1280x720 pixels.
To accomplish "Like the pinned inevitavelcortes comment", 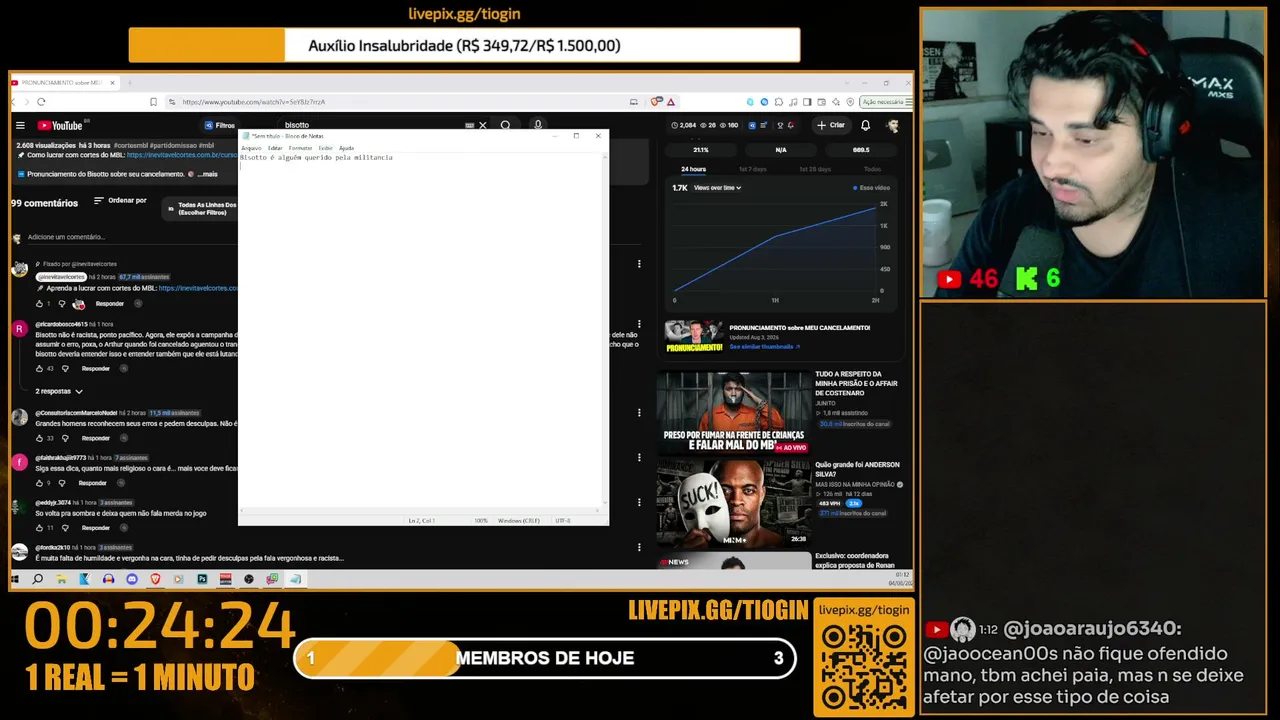I will pos(40,304).
